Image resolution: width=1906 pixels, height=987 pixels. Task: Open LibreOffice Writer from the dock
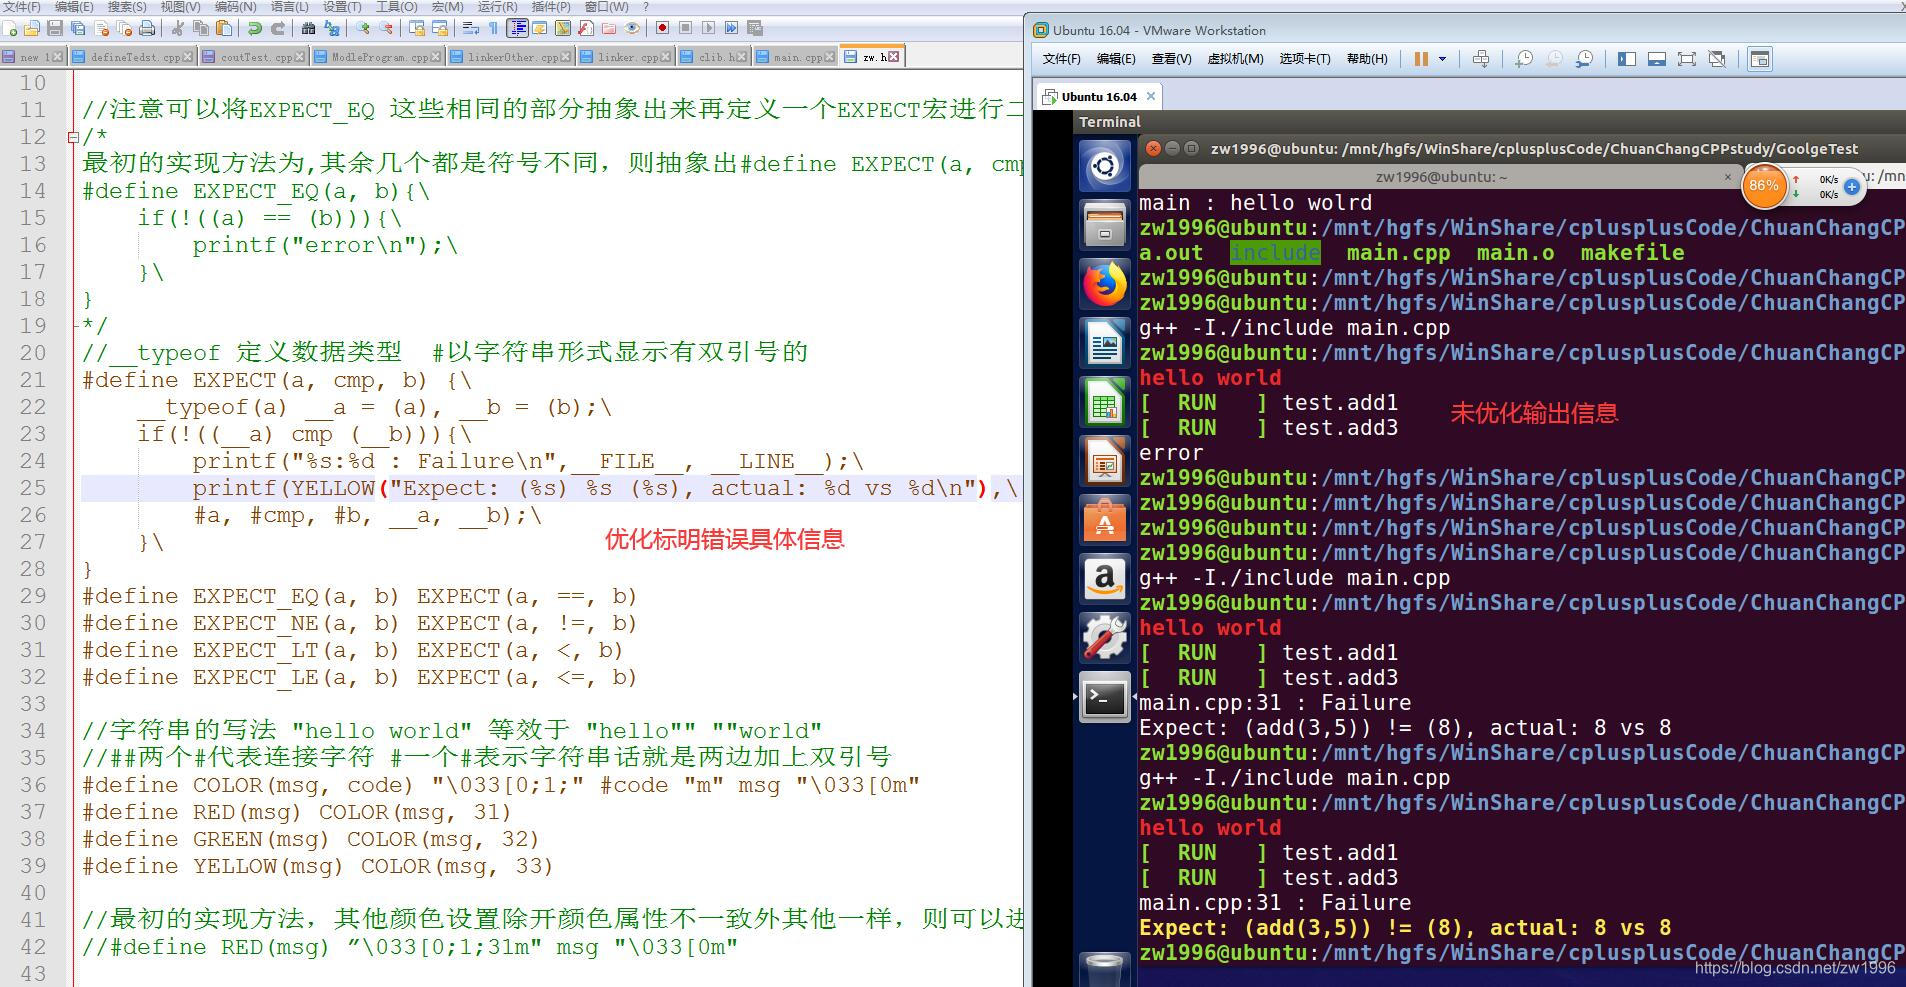(x=1105, y=344)
